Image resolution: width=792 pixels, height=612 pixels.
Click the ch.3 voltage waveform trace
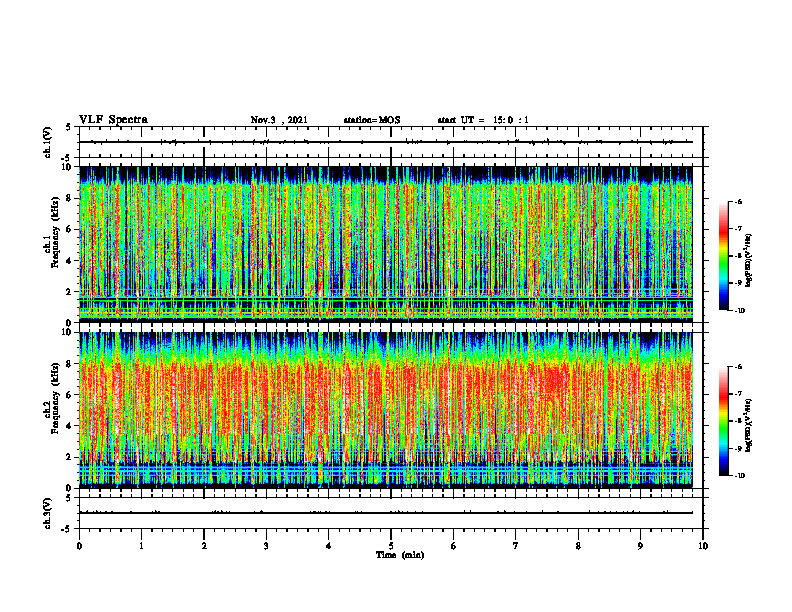tap(386, 513)
